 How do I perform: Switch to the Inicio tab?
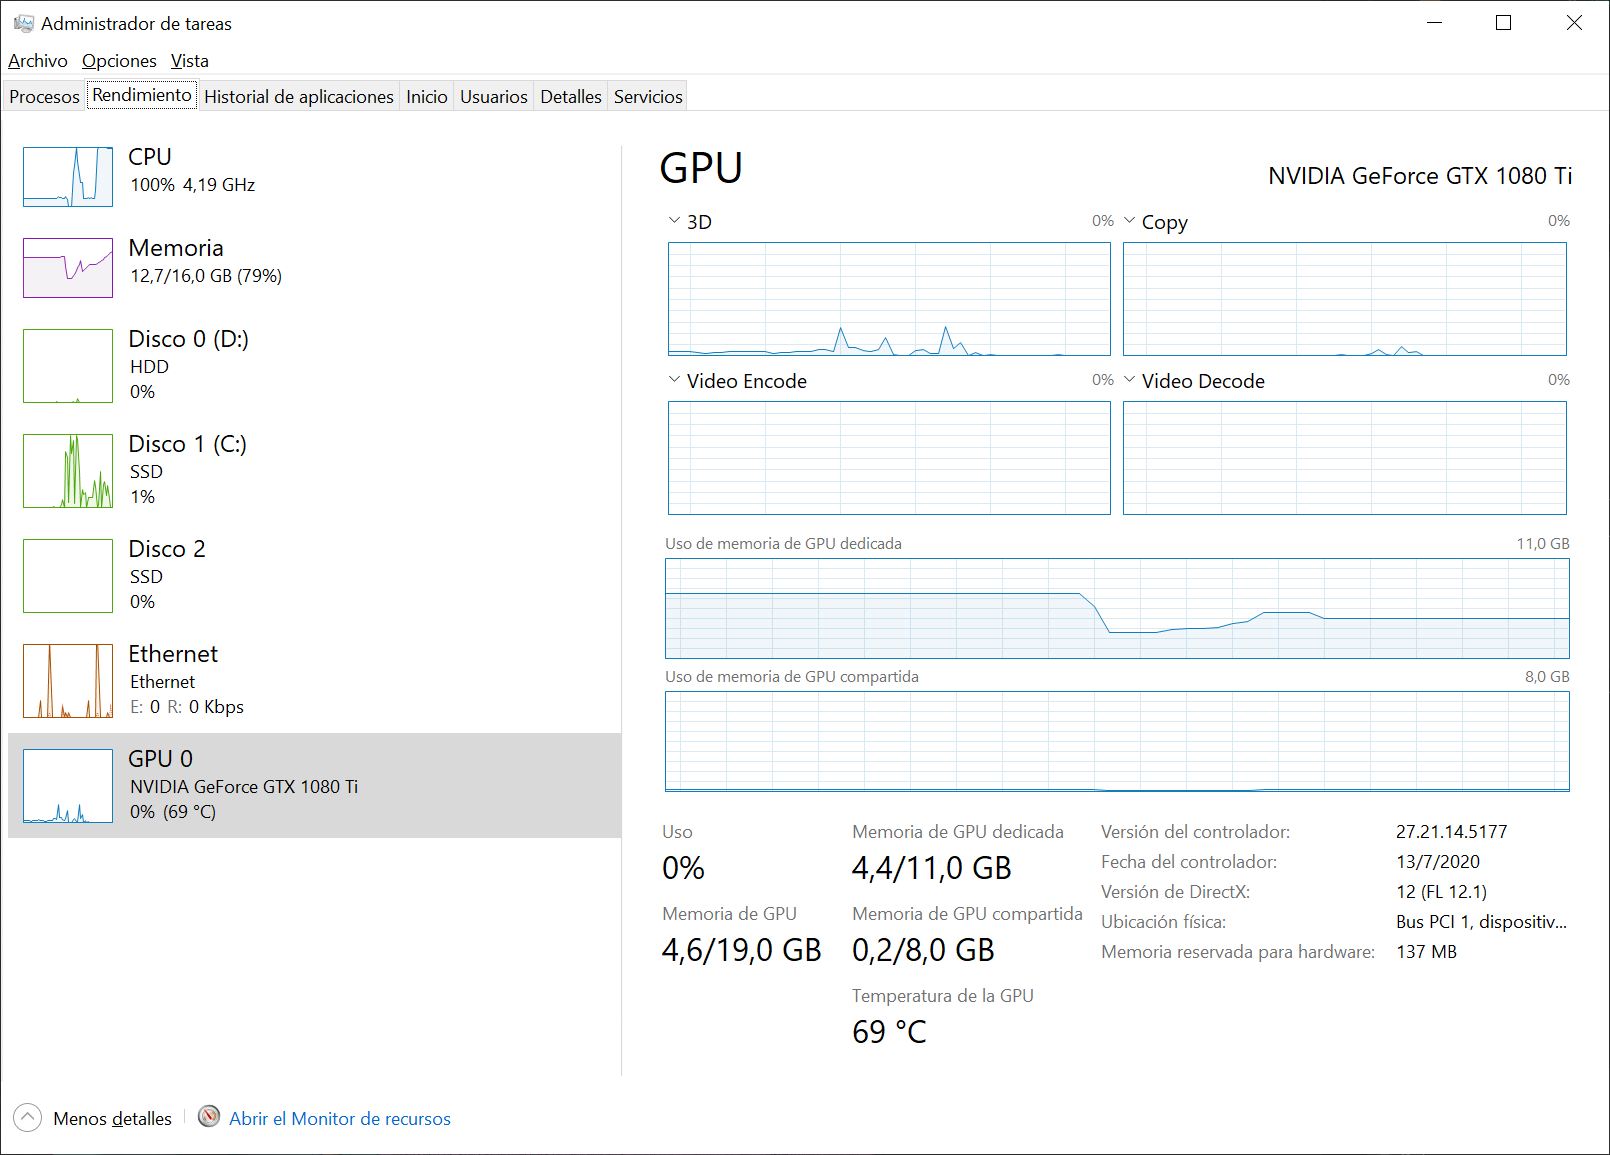coord(426,96)
